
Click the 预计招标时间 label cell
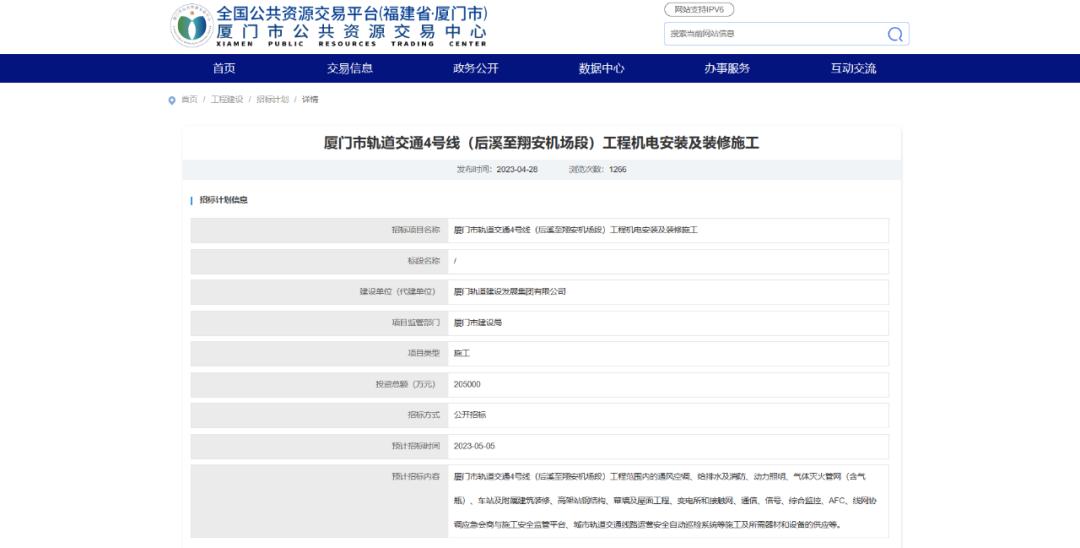click(x=320, y=446)
